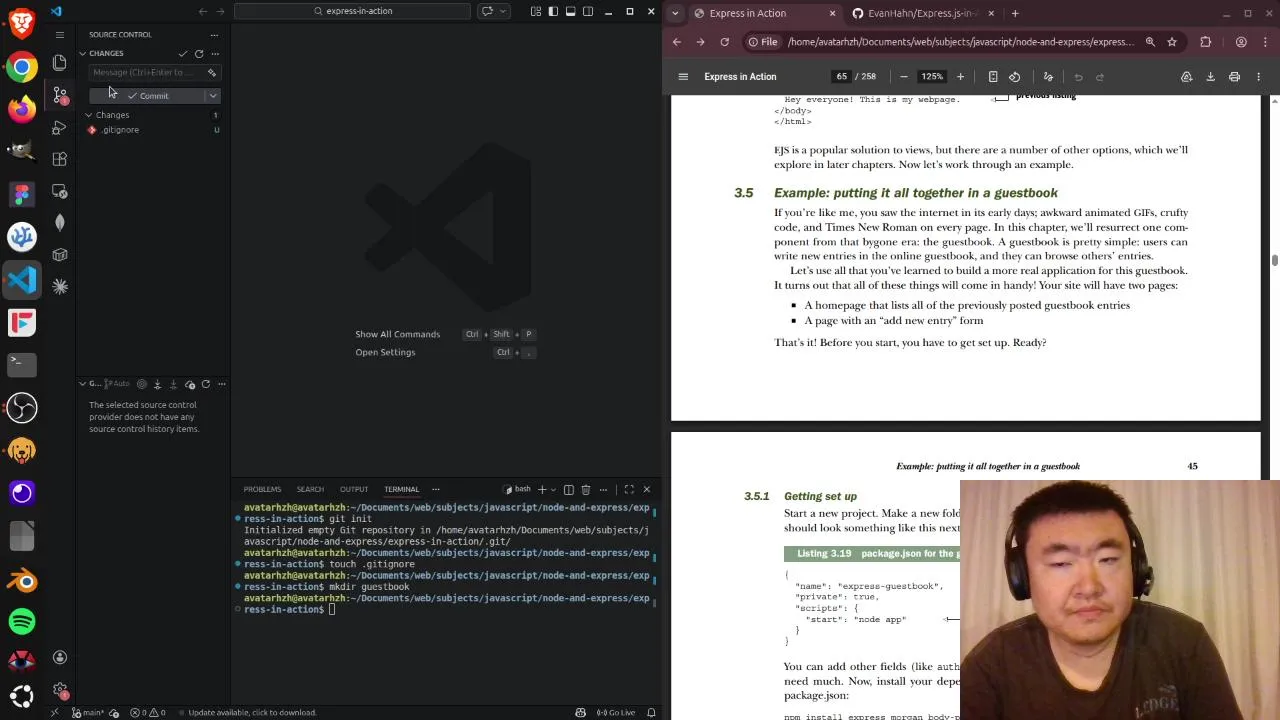Click the Publish branch cloud icon in Graph
The width and height of the screenshot is (1280, 720).
[189, 384]
